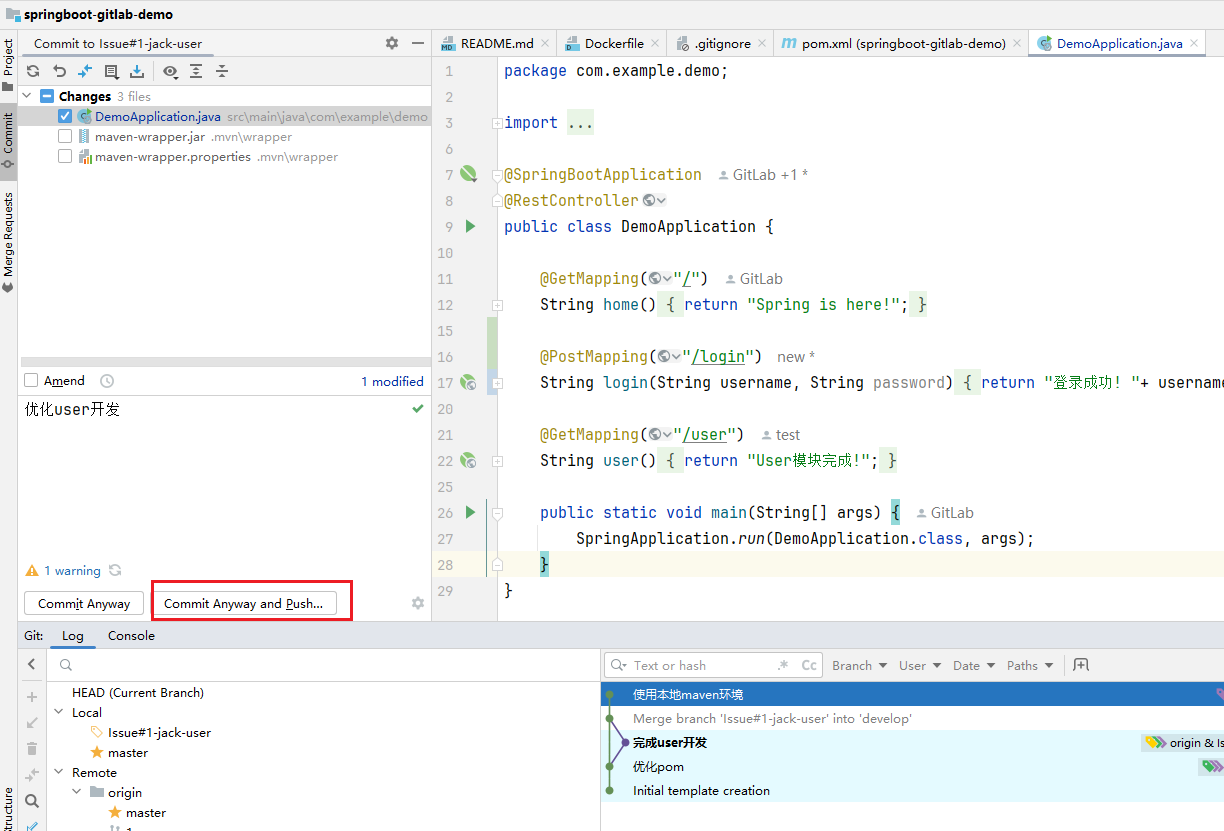Click the magnifier search icon in Git log sidebar
The height and width of the screenshot is (831, 1224).
click(32, 801)
